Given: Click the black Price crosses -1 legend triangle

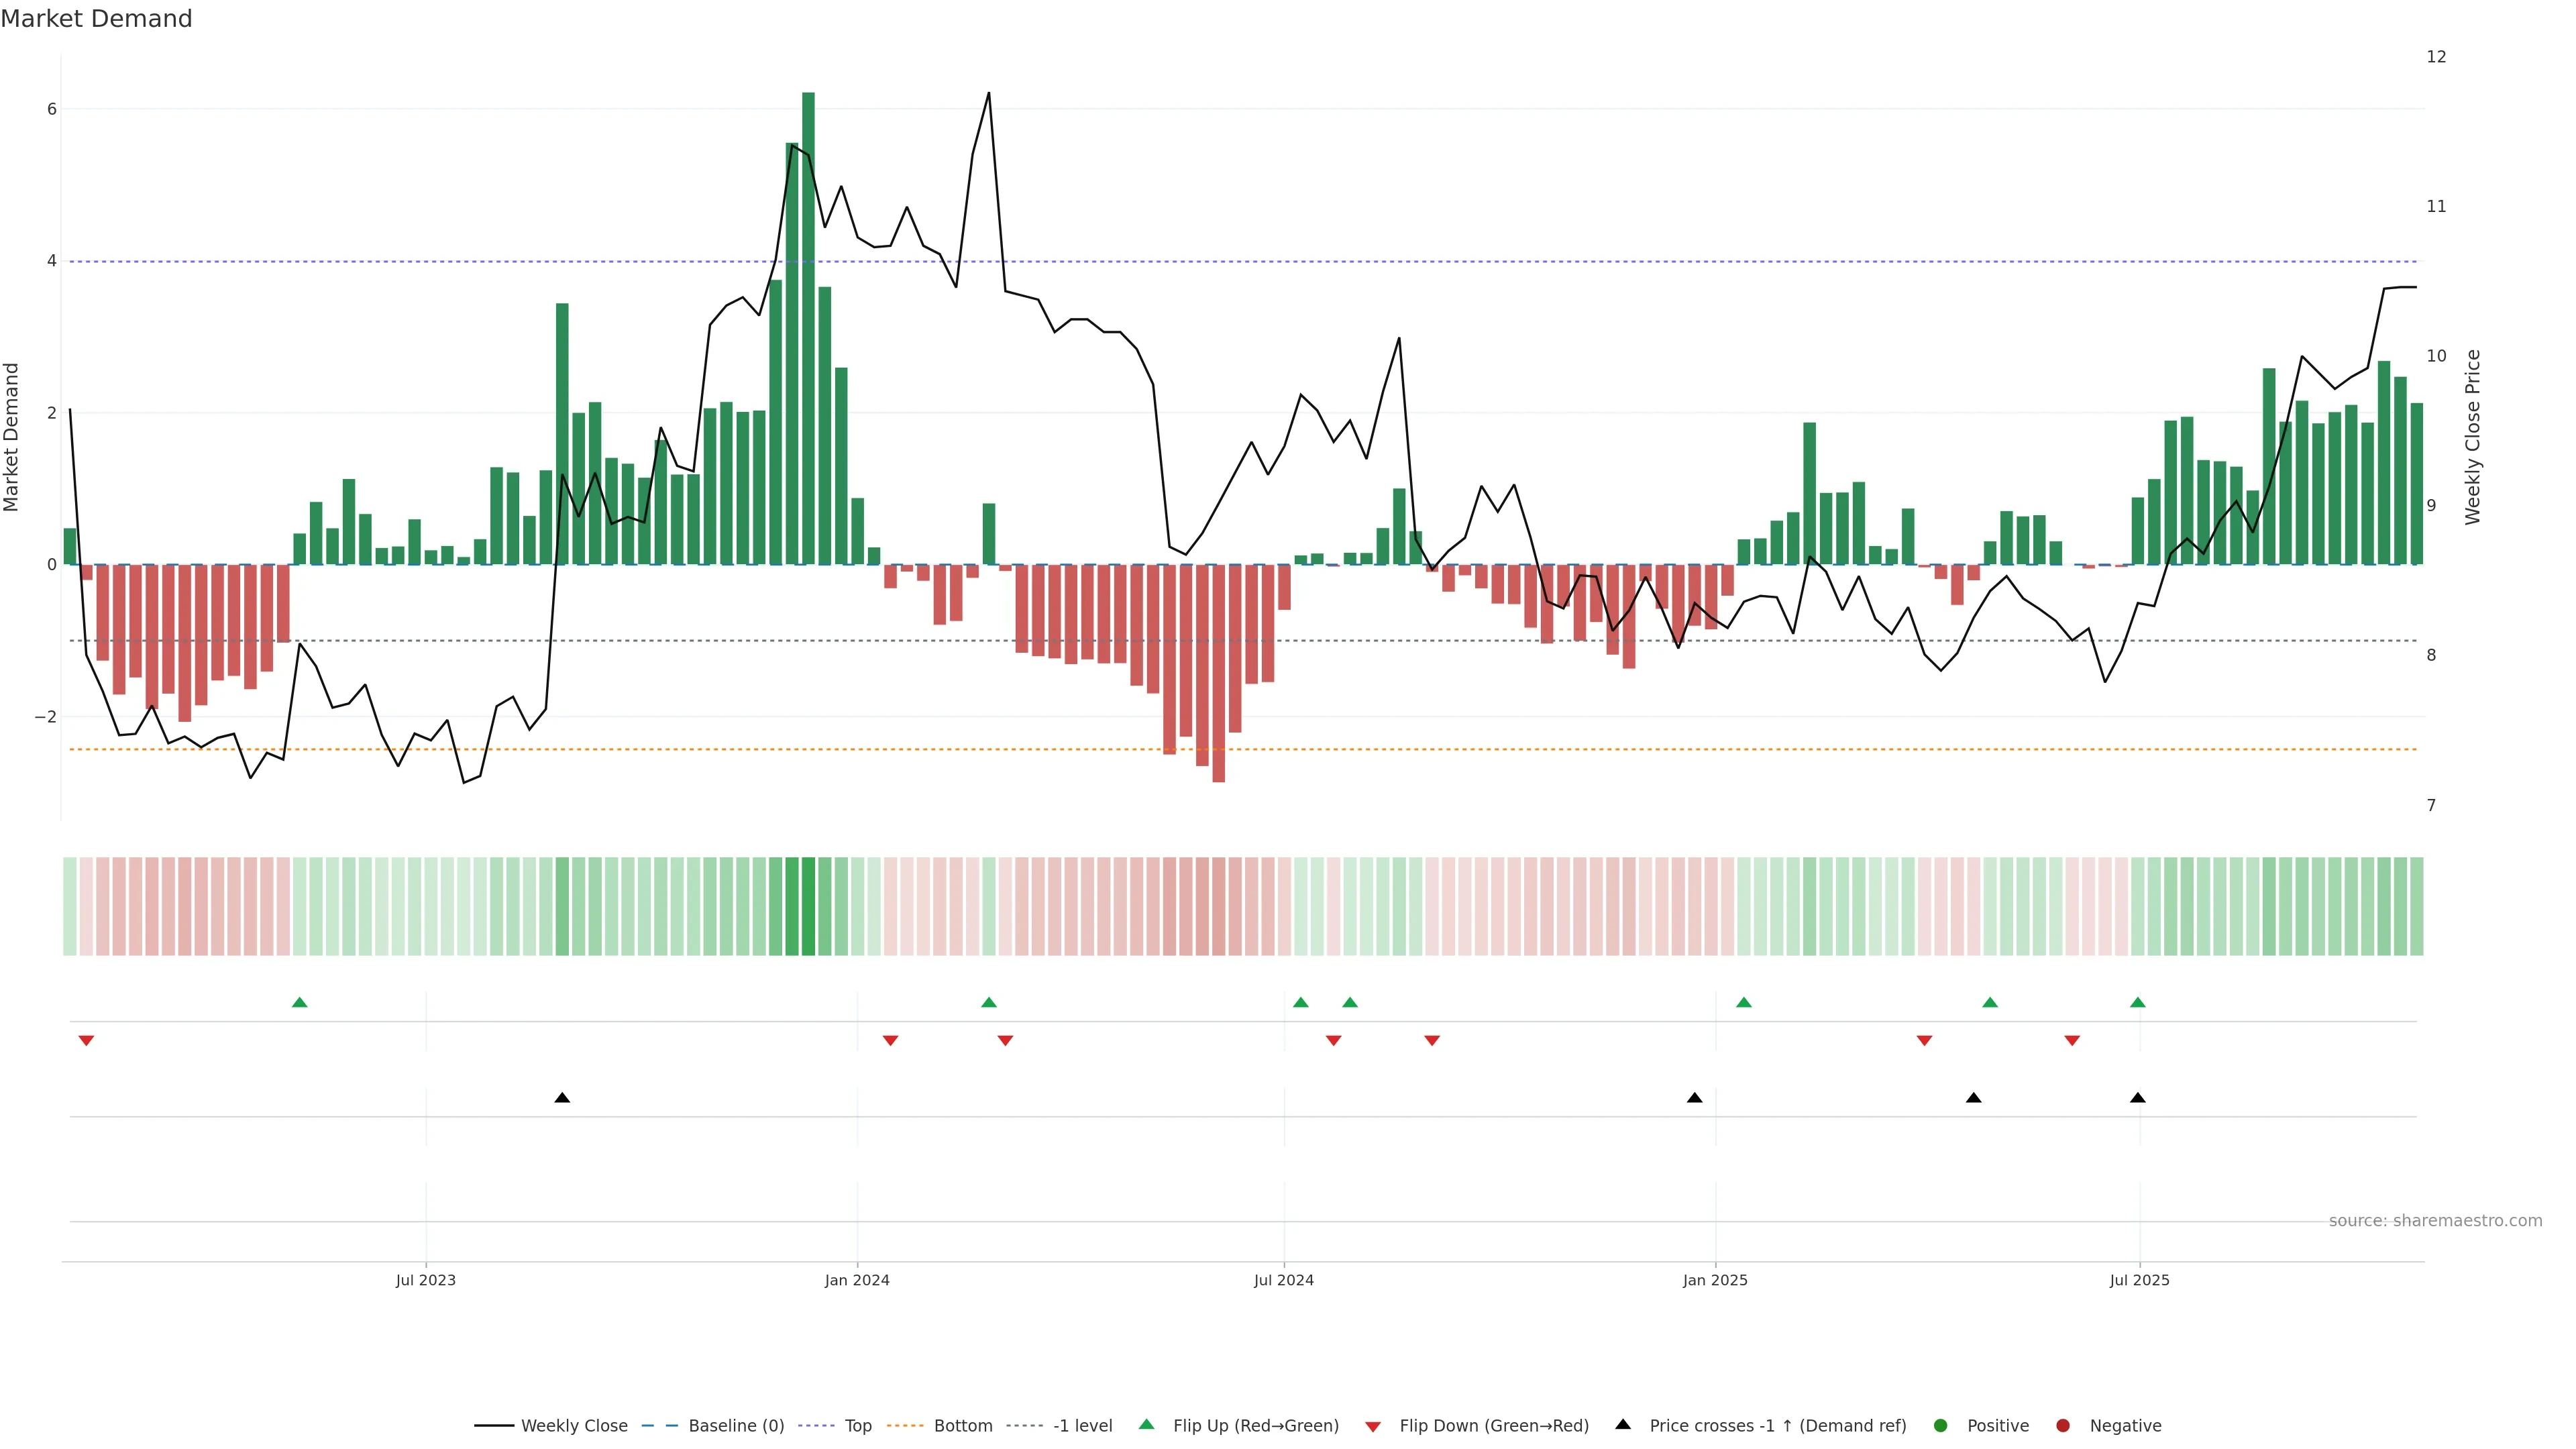Looking at the screenshot, I should [x=1623, y=1424].
